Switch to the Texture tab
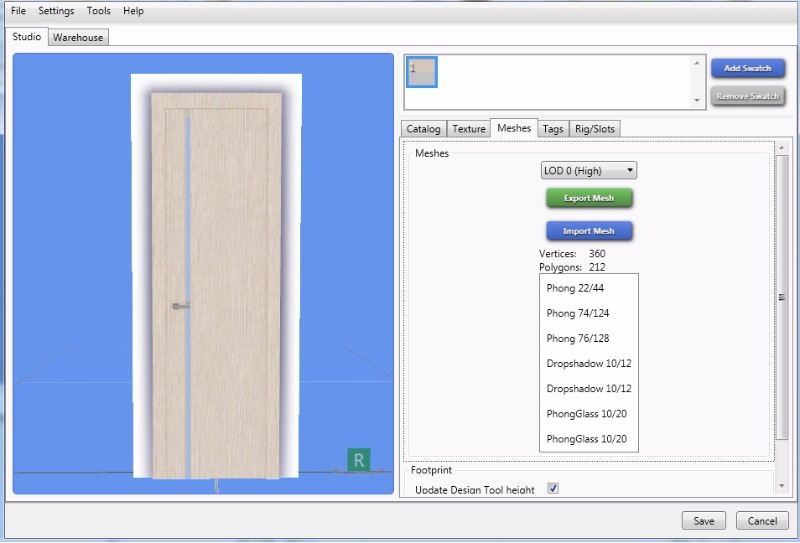 tap(468, 129)
